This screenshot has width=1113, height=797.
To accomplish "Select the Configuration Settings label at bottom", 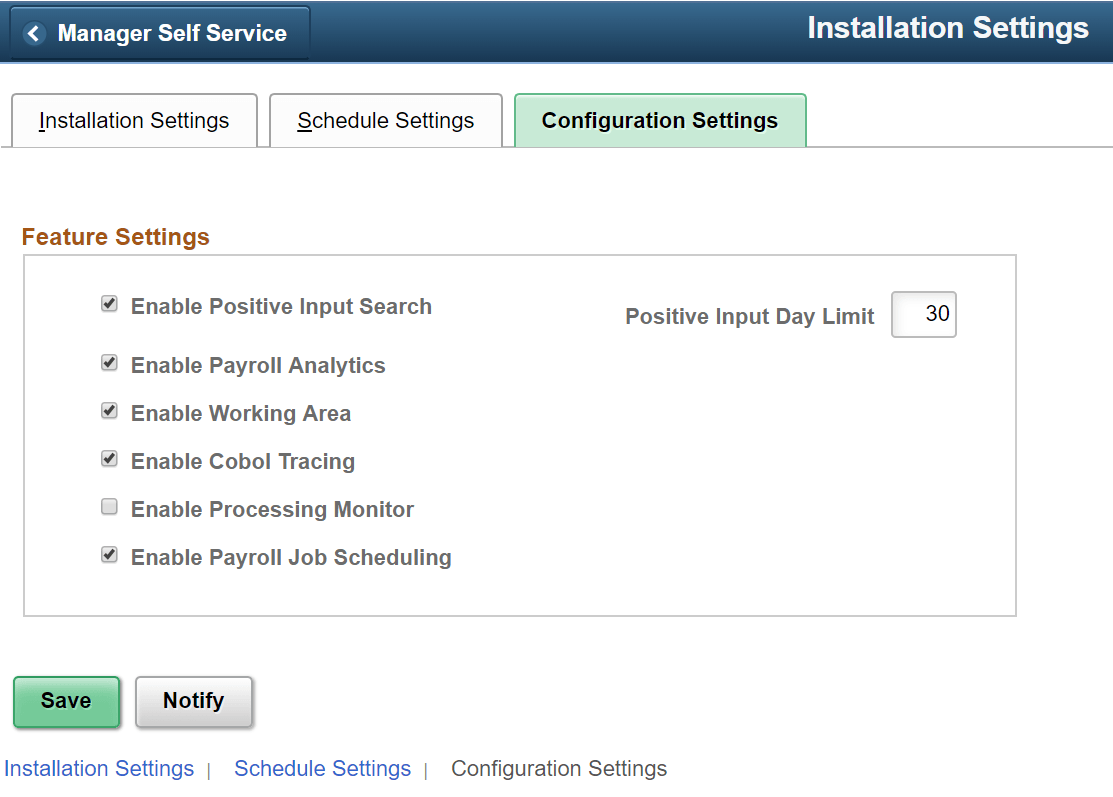I will point(559,768).
